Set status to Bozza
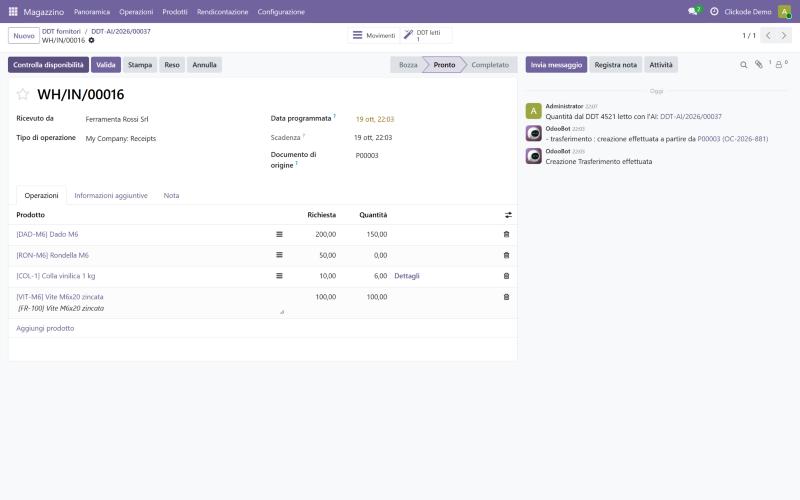The image size is (800, 500). (x=408, y=65)
